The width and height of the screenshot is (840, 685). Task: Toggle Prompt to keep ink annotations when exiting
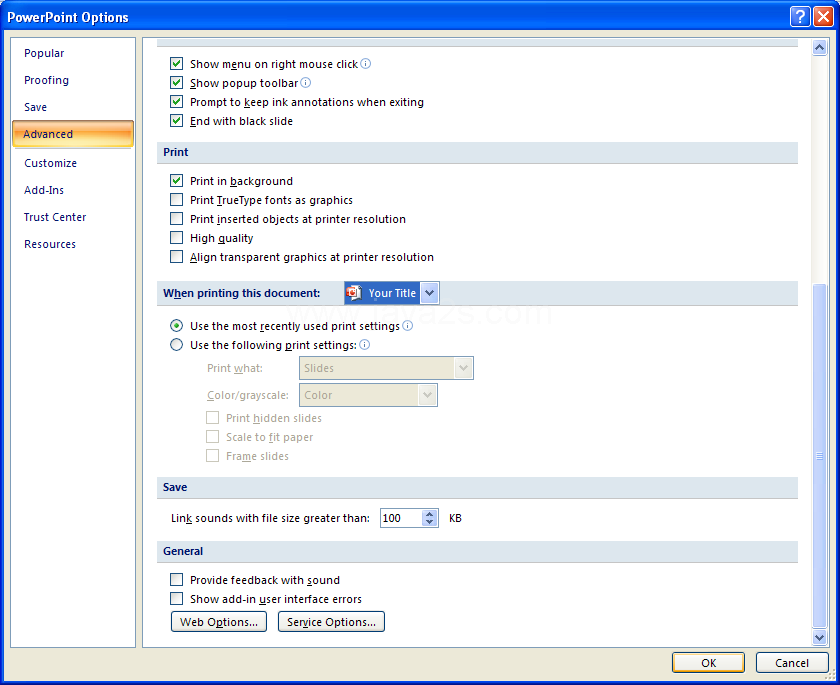176,102
